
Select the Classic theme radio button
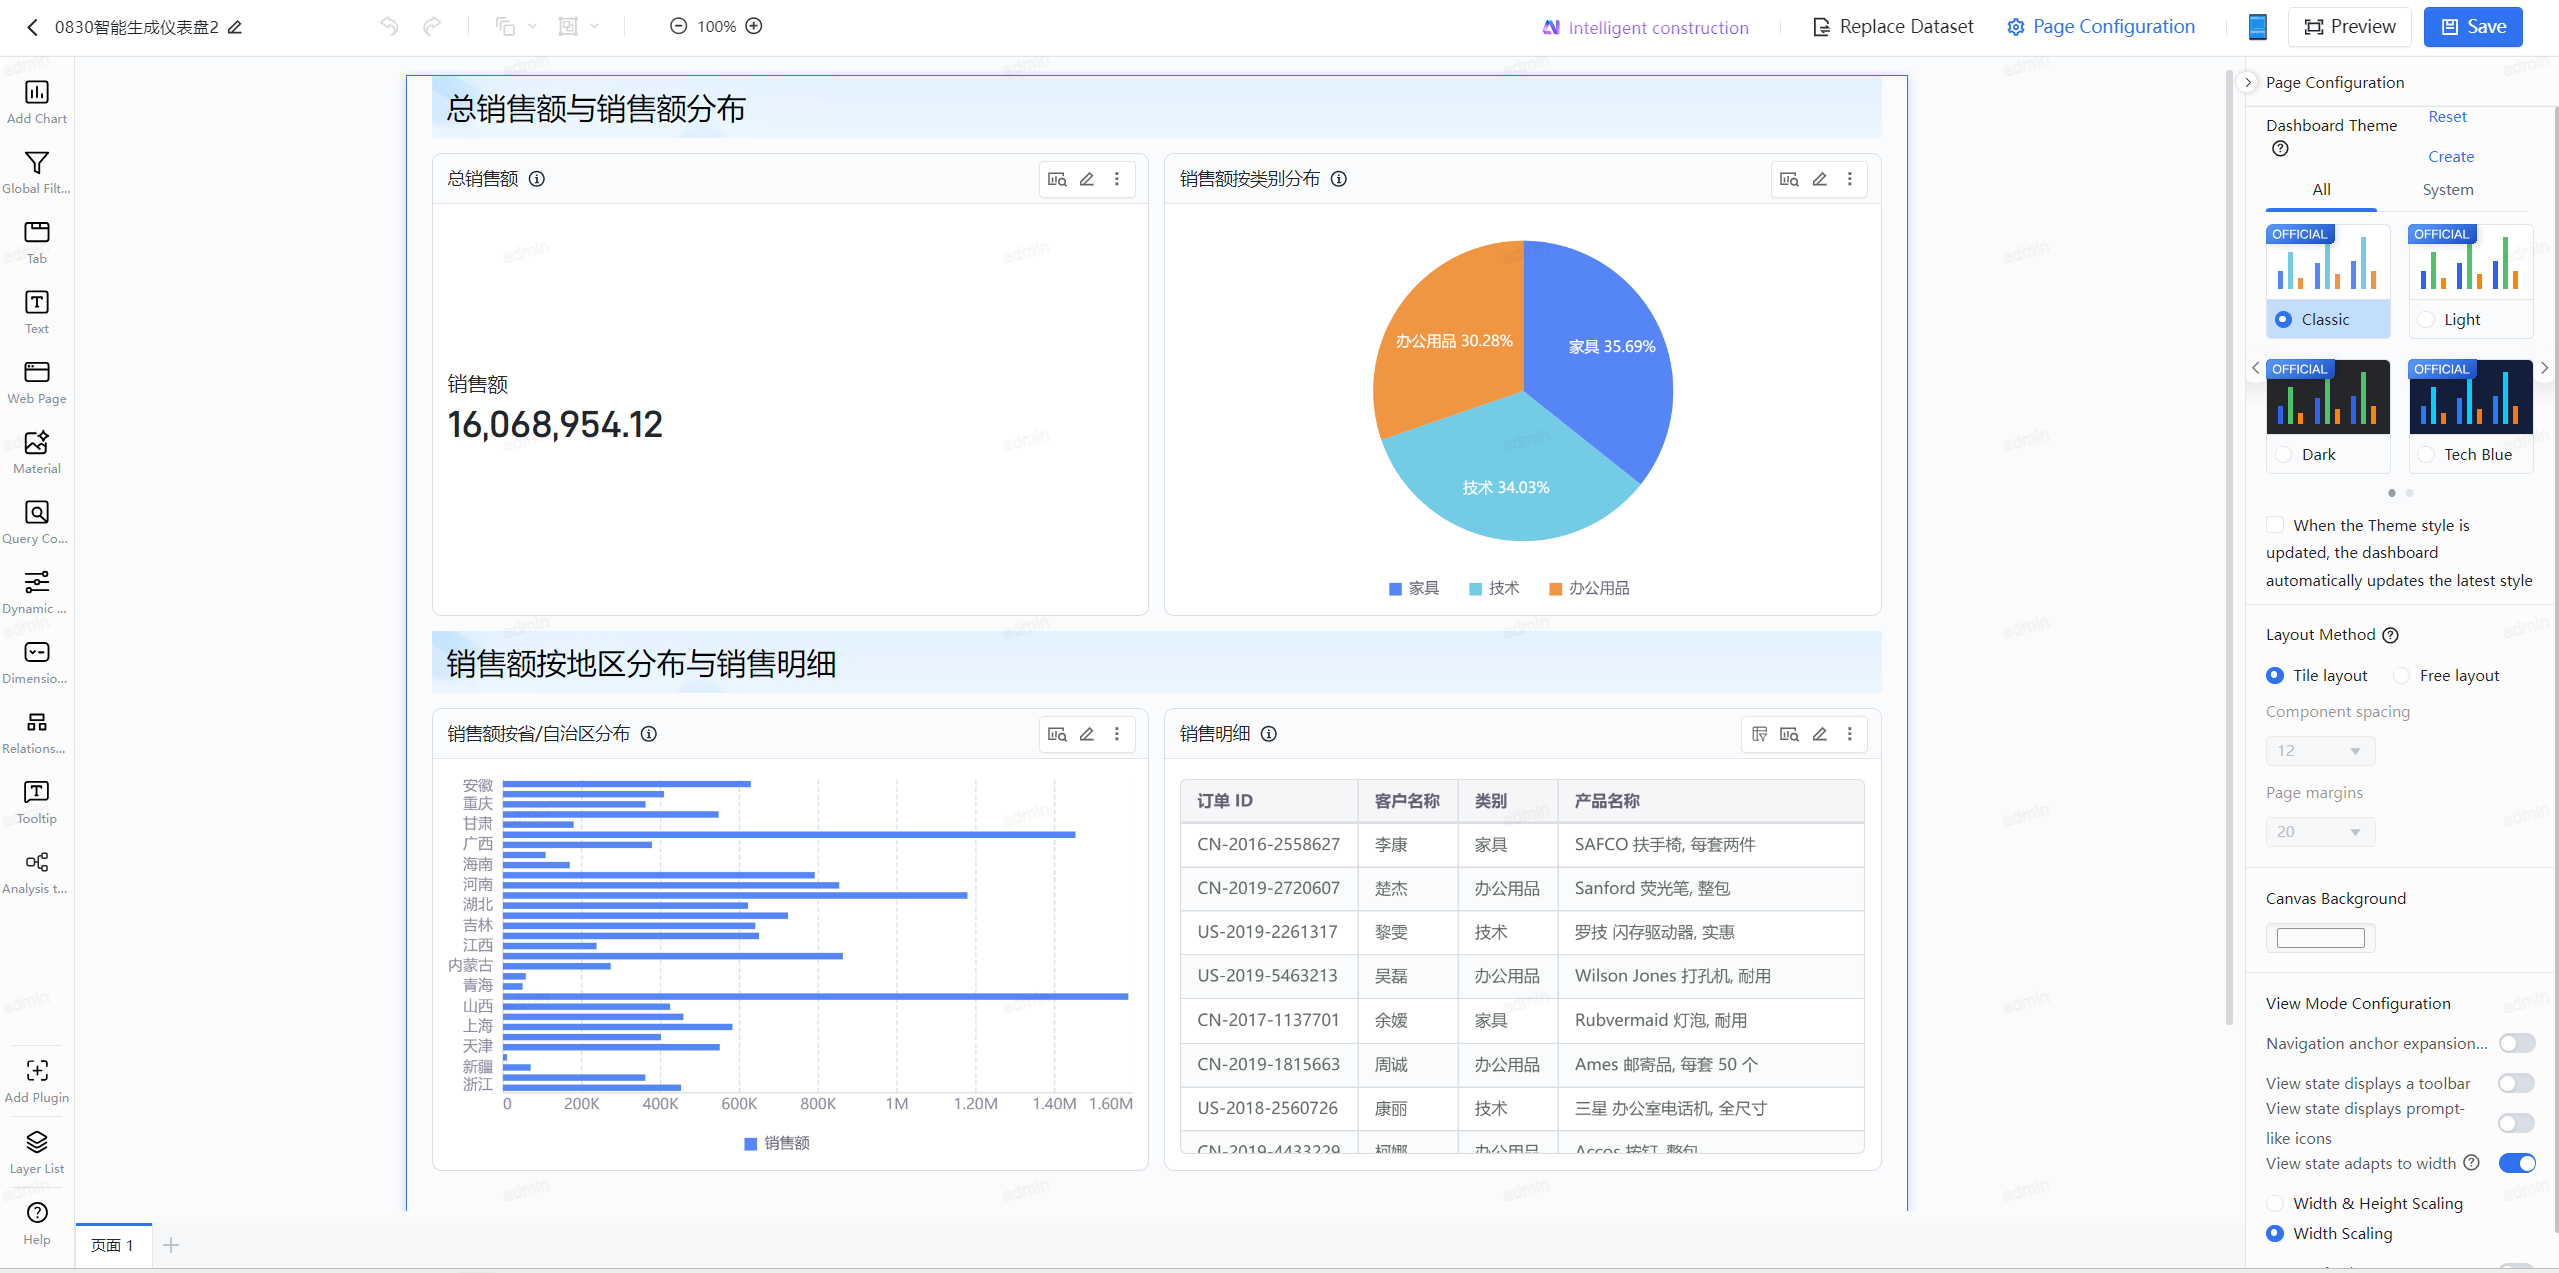pos(2283,320)
